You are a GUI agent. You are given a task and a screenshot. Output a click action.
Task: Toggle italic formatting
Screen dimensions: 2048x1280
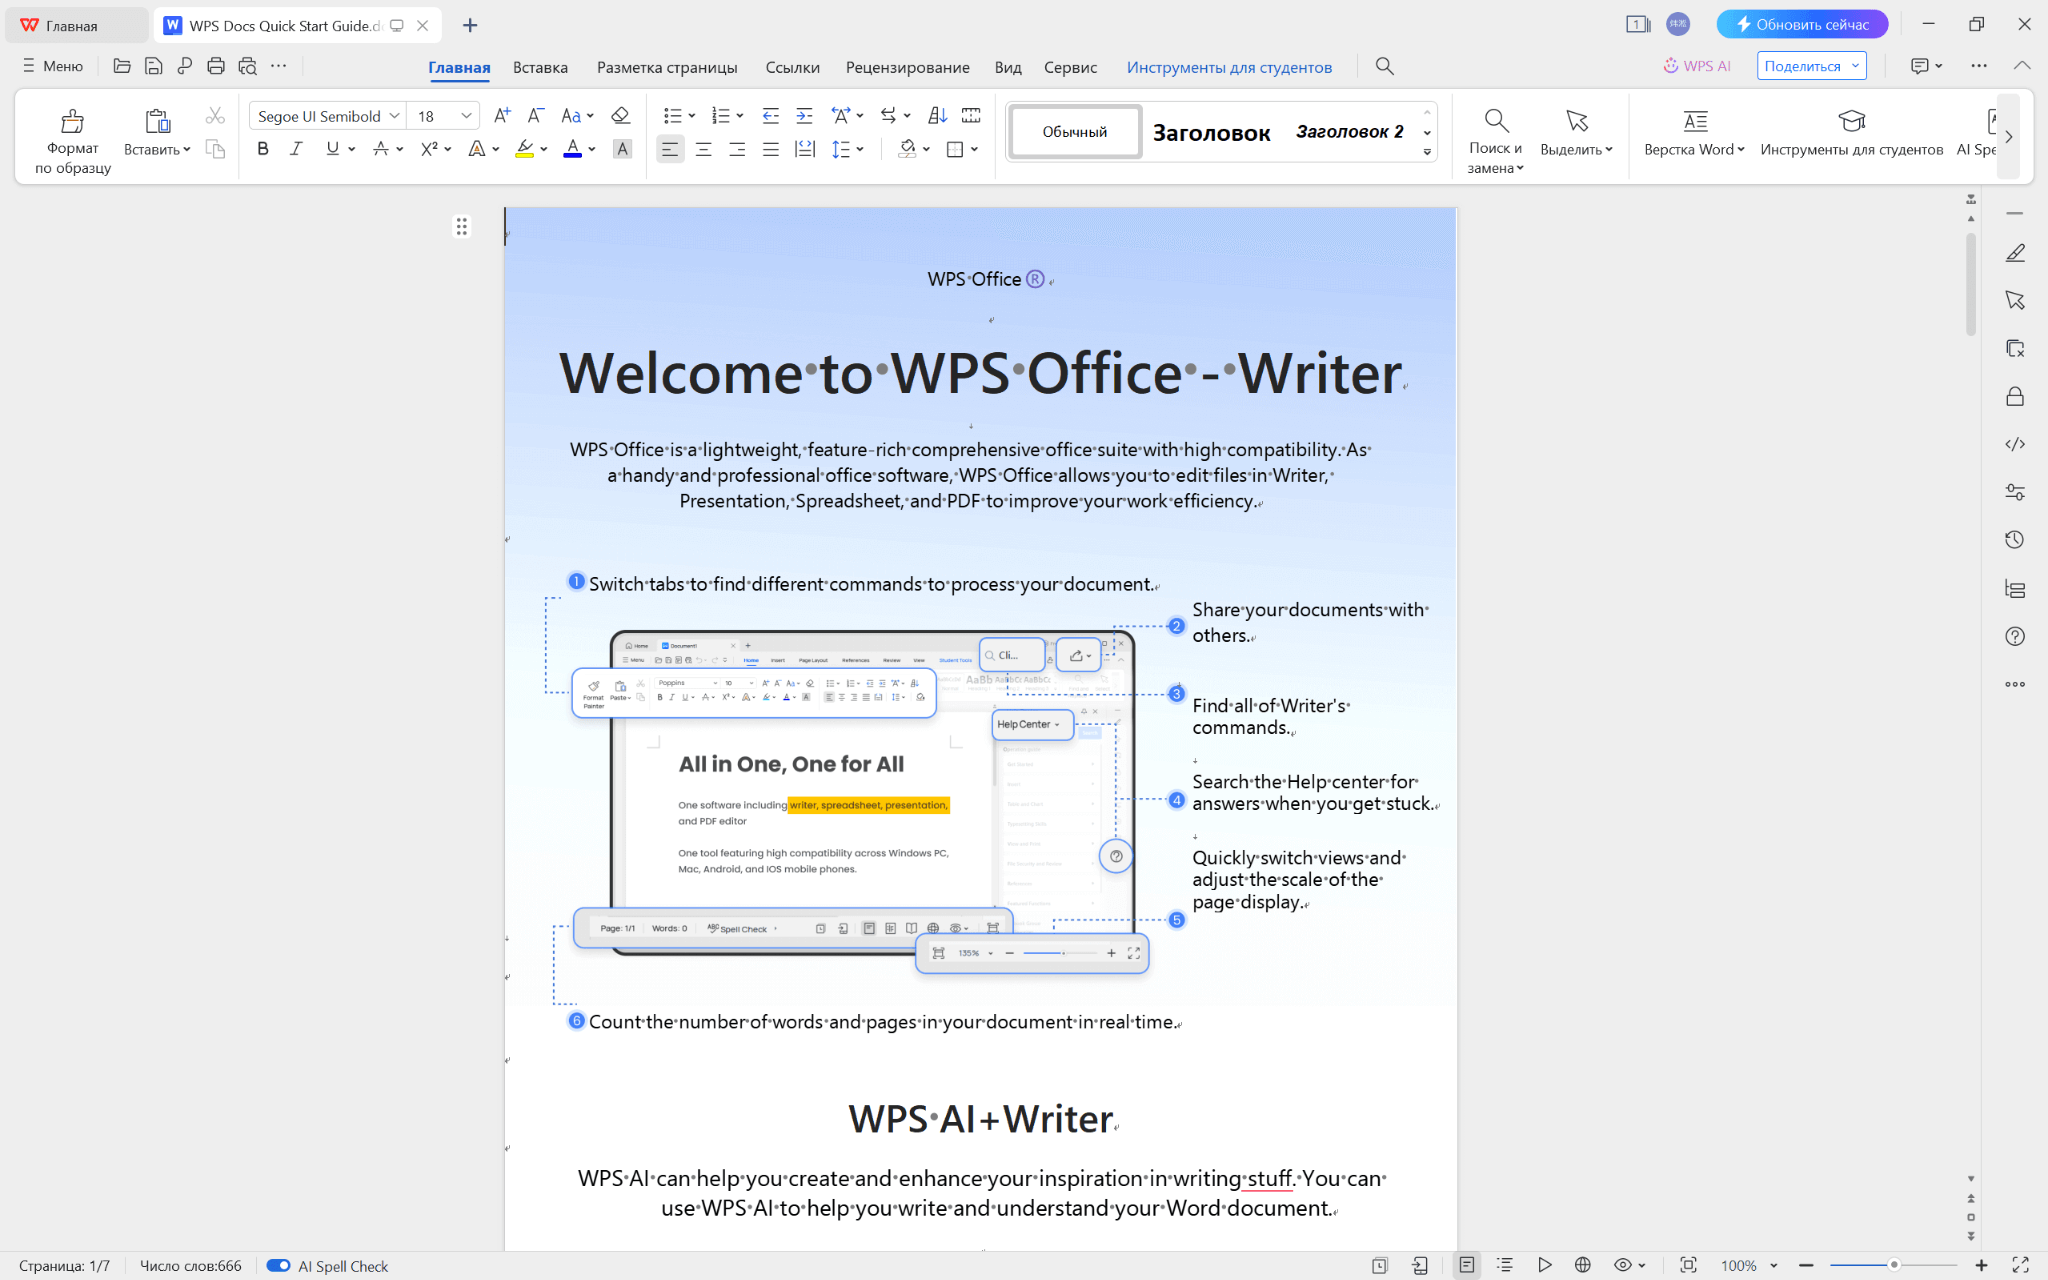tap(296, 149)
